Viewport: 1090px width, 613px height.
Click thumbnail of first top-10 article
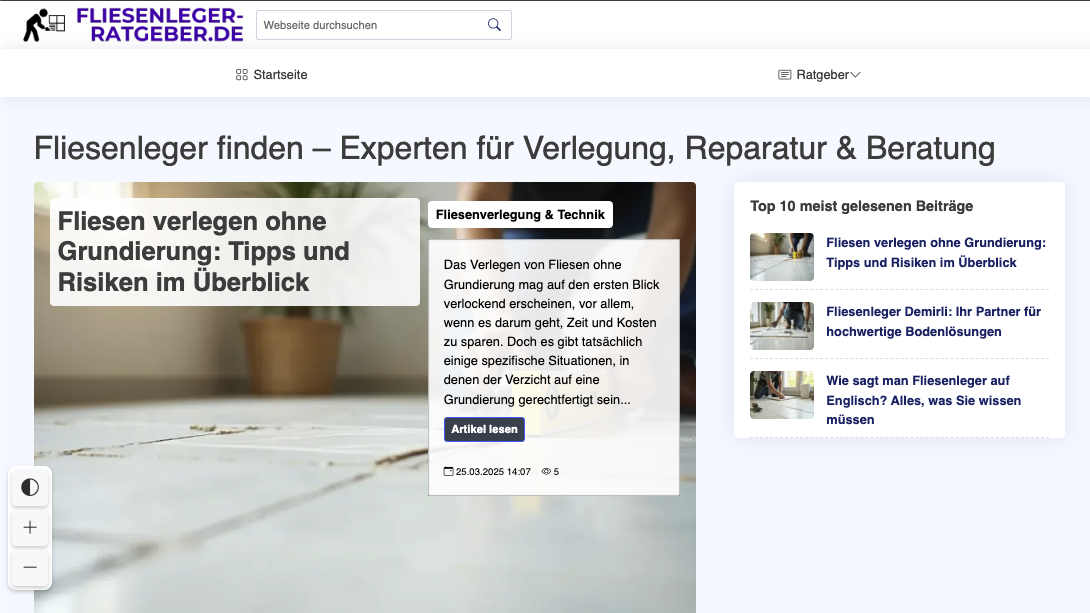[x=782, y=257]
